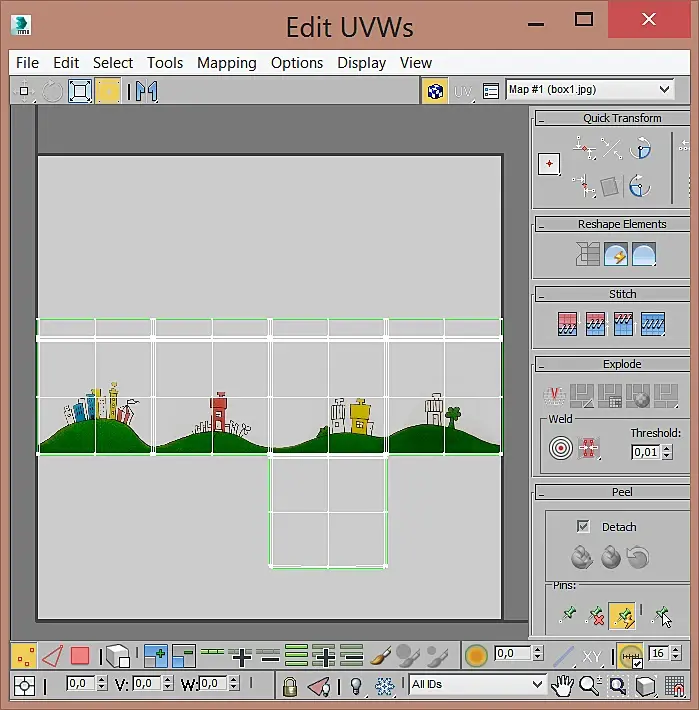Click the Relax Until Flat lightning icon

click(x=616, y=254)
